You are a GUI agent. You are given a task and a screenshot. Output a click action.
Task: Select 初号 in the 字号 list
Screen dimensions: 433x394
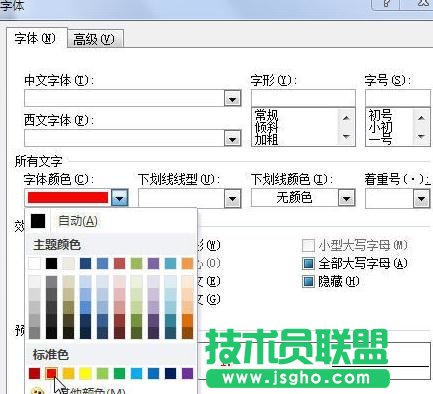[380, 115]
